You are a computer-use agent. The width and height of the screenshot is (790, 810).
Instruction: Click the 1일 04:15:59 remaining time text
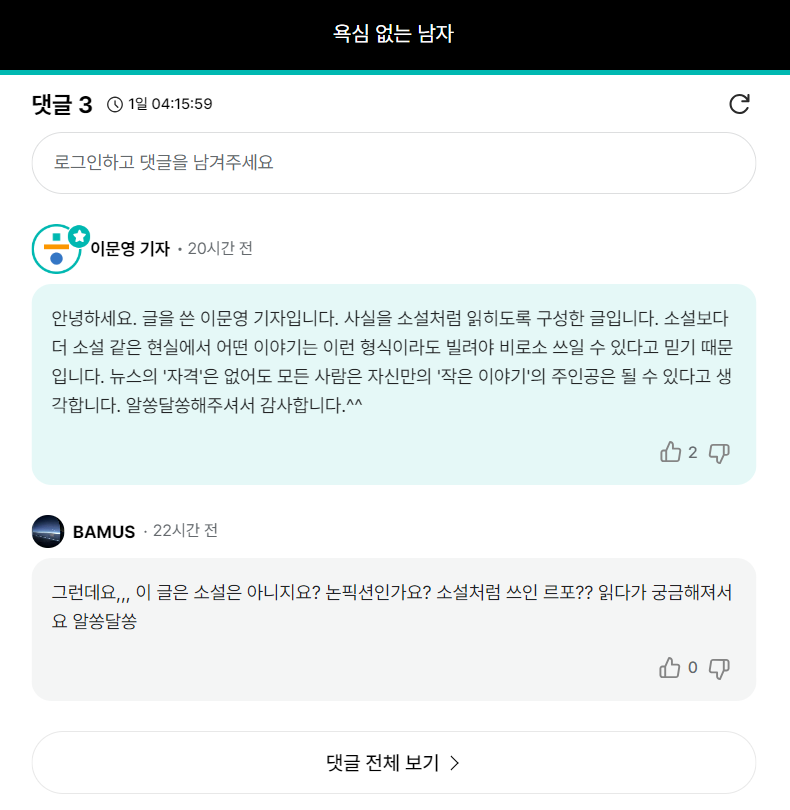[x=170, y=104]
